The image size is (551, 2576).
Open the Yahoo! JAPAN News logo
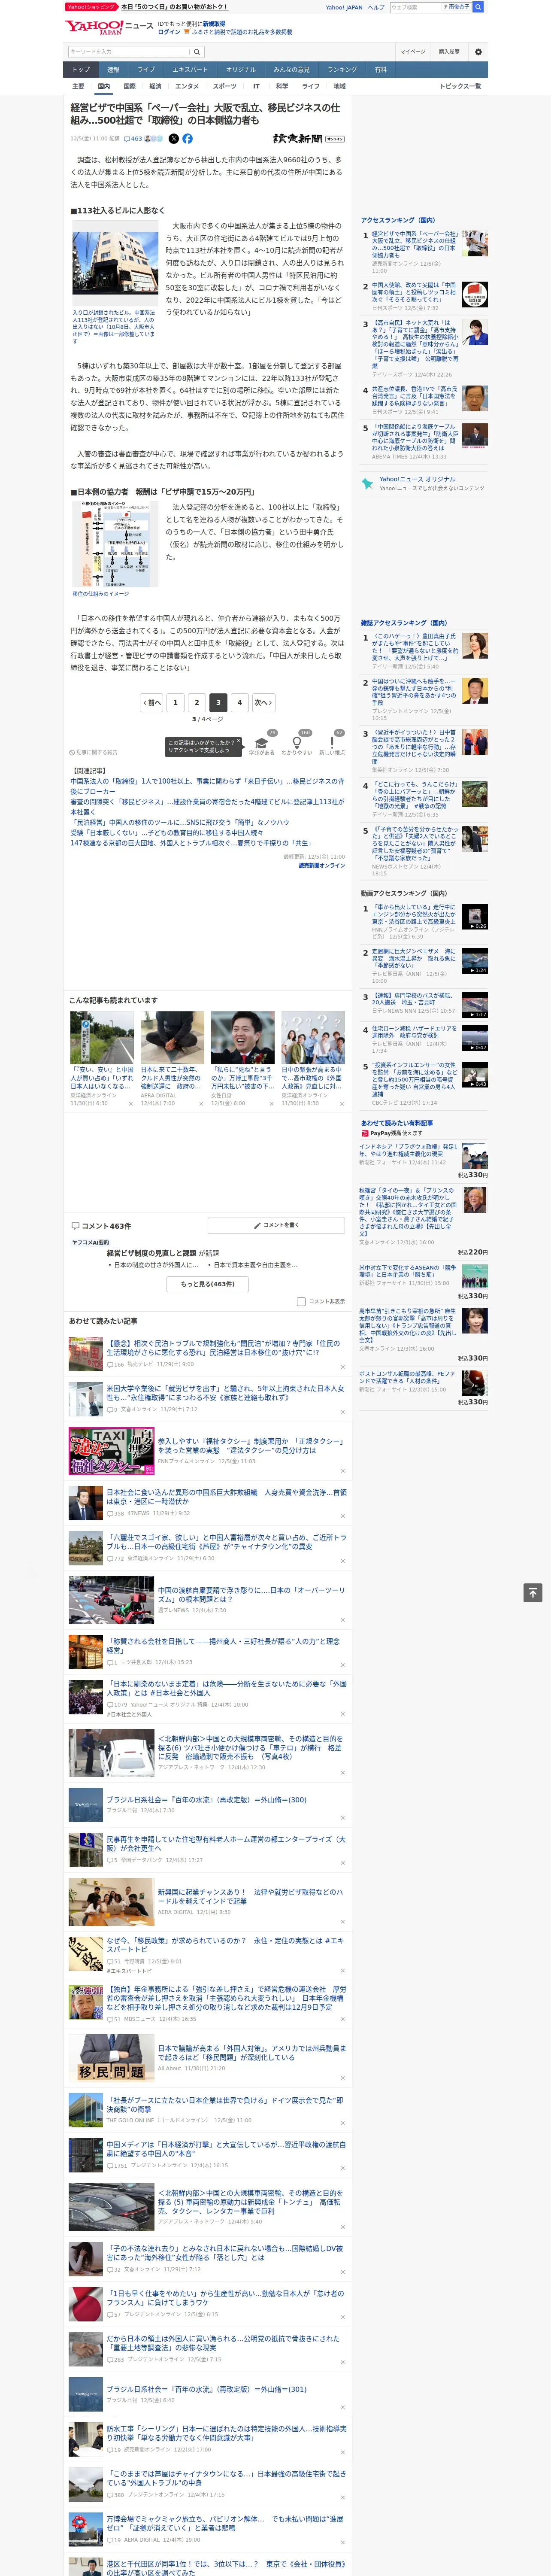108,27
